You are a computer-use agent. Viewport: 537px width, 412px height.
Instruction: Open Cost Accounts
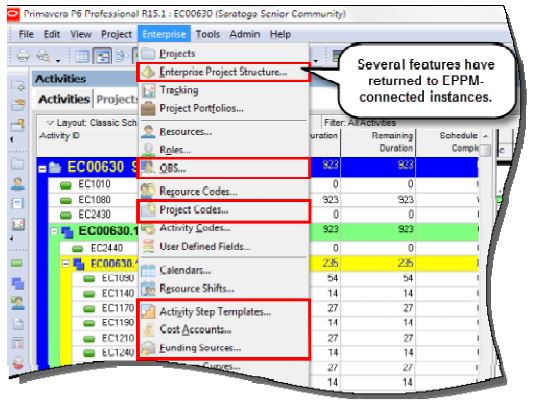(x=224, y=329)
